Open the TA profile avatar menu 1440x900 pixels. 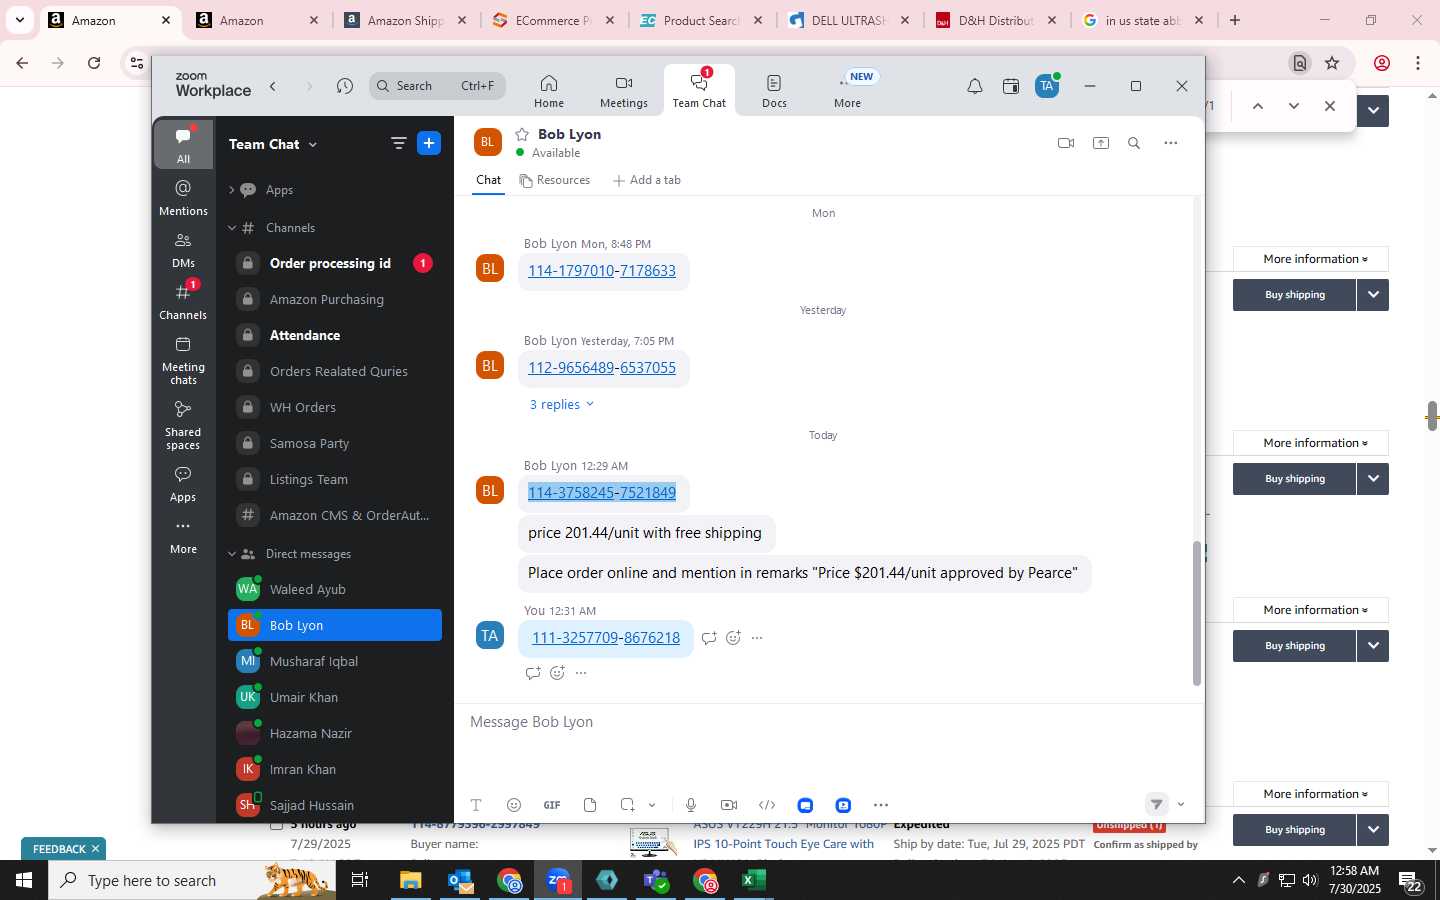click(x=1047, y=86)
